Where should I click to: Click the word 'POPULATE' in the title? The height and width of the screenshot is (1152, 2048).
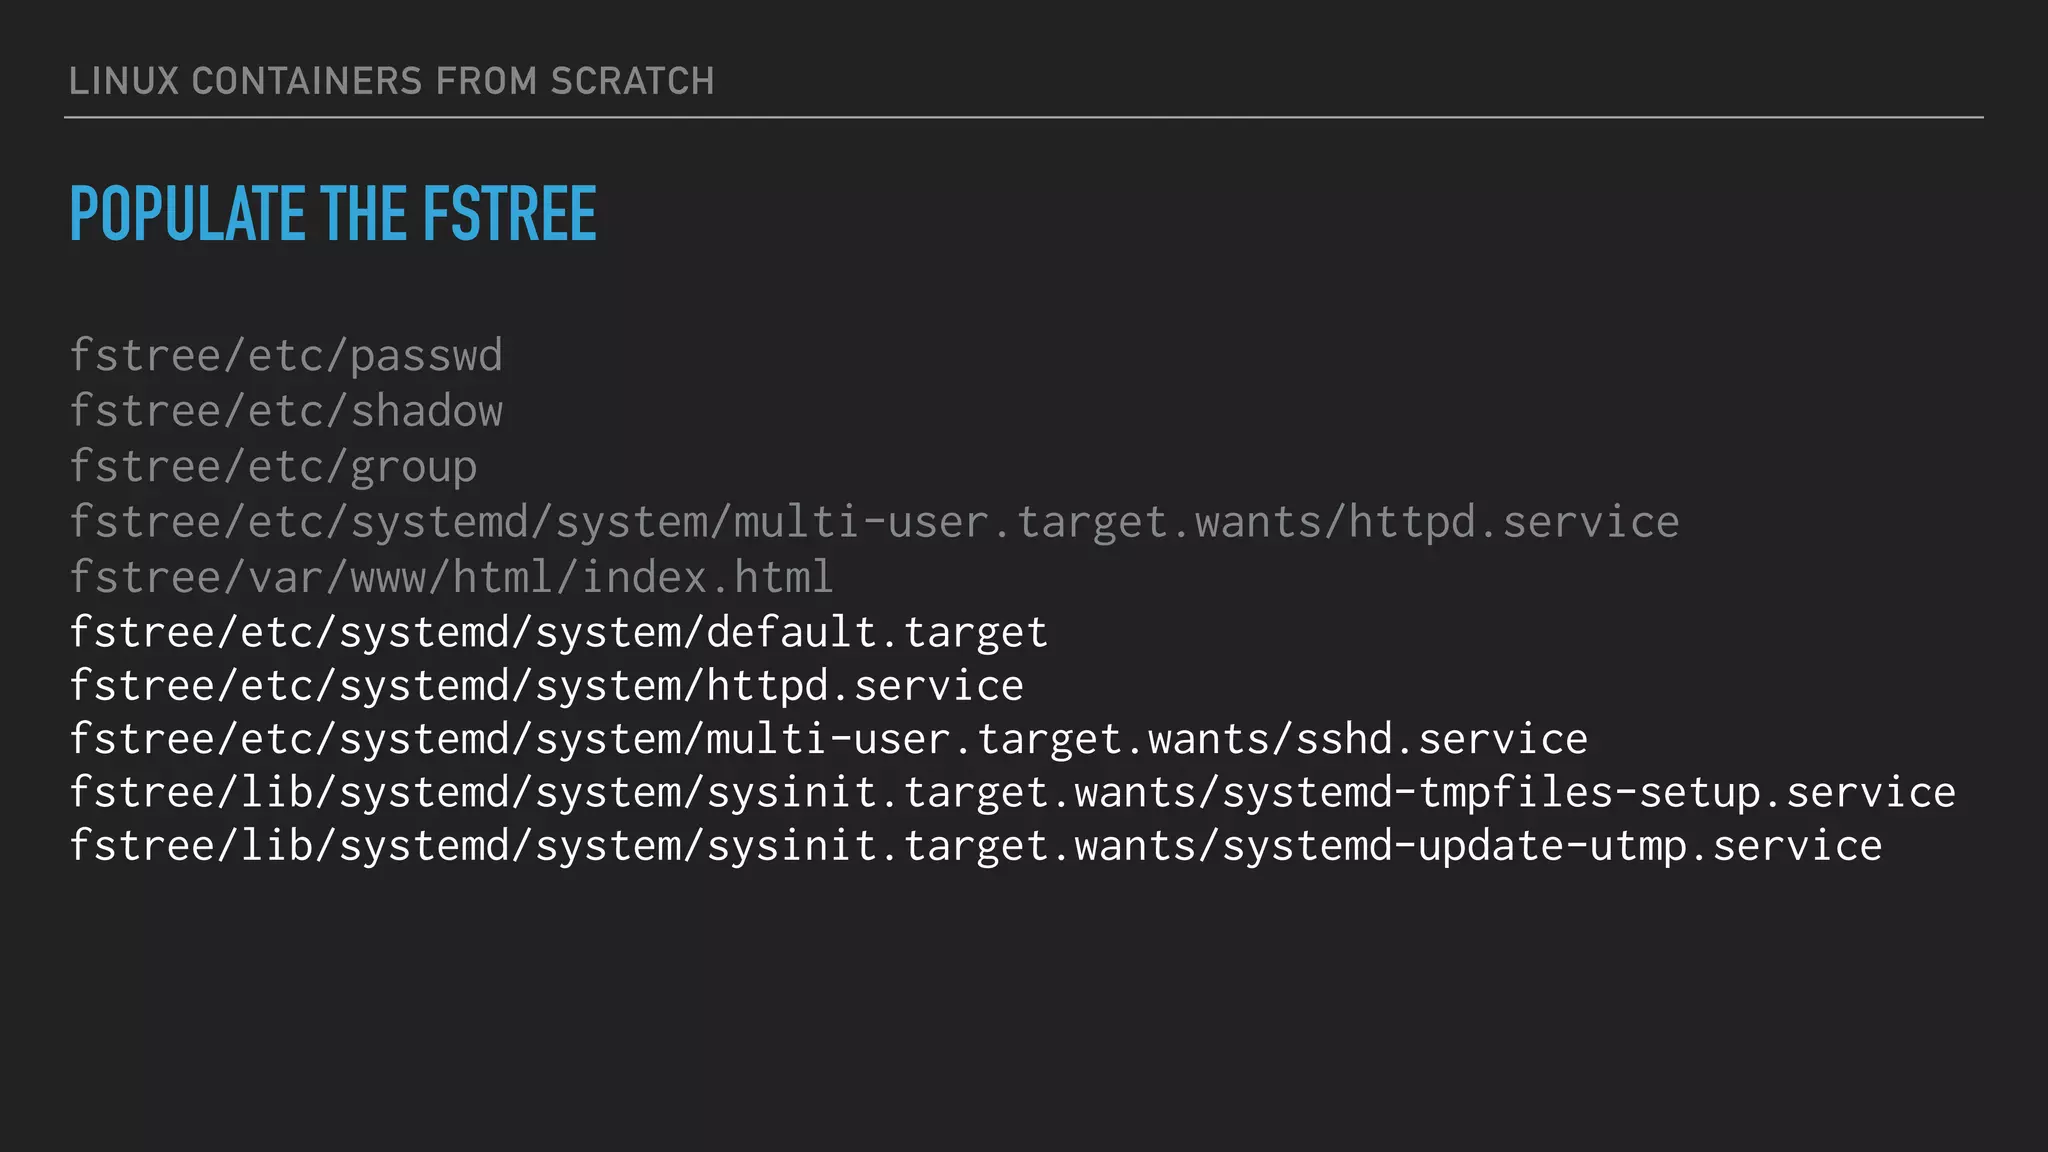pos(188,214)
